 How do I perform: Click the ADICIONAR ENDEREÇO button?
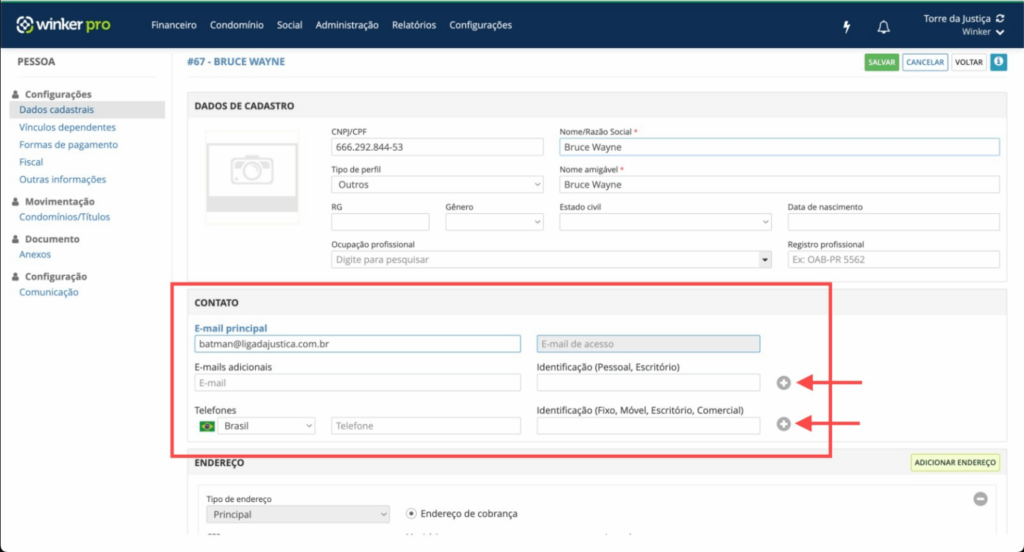tap(955, 463)
